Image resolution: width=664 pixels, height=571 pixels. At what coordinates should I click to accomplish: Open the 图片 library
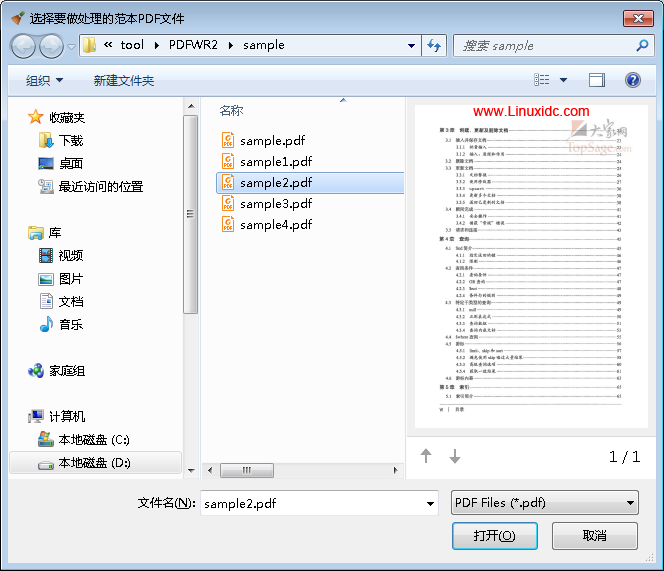click(71, 278)
